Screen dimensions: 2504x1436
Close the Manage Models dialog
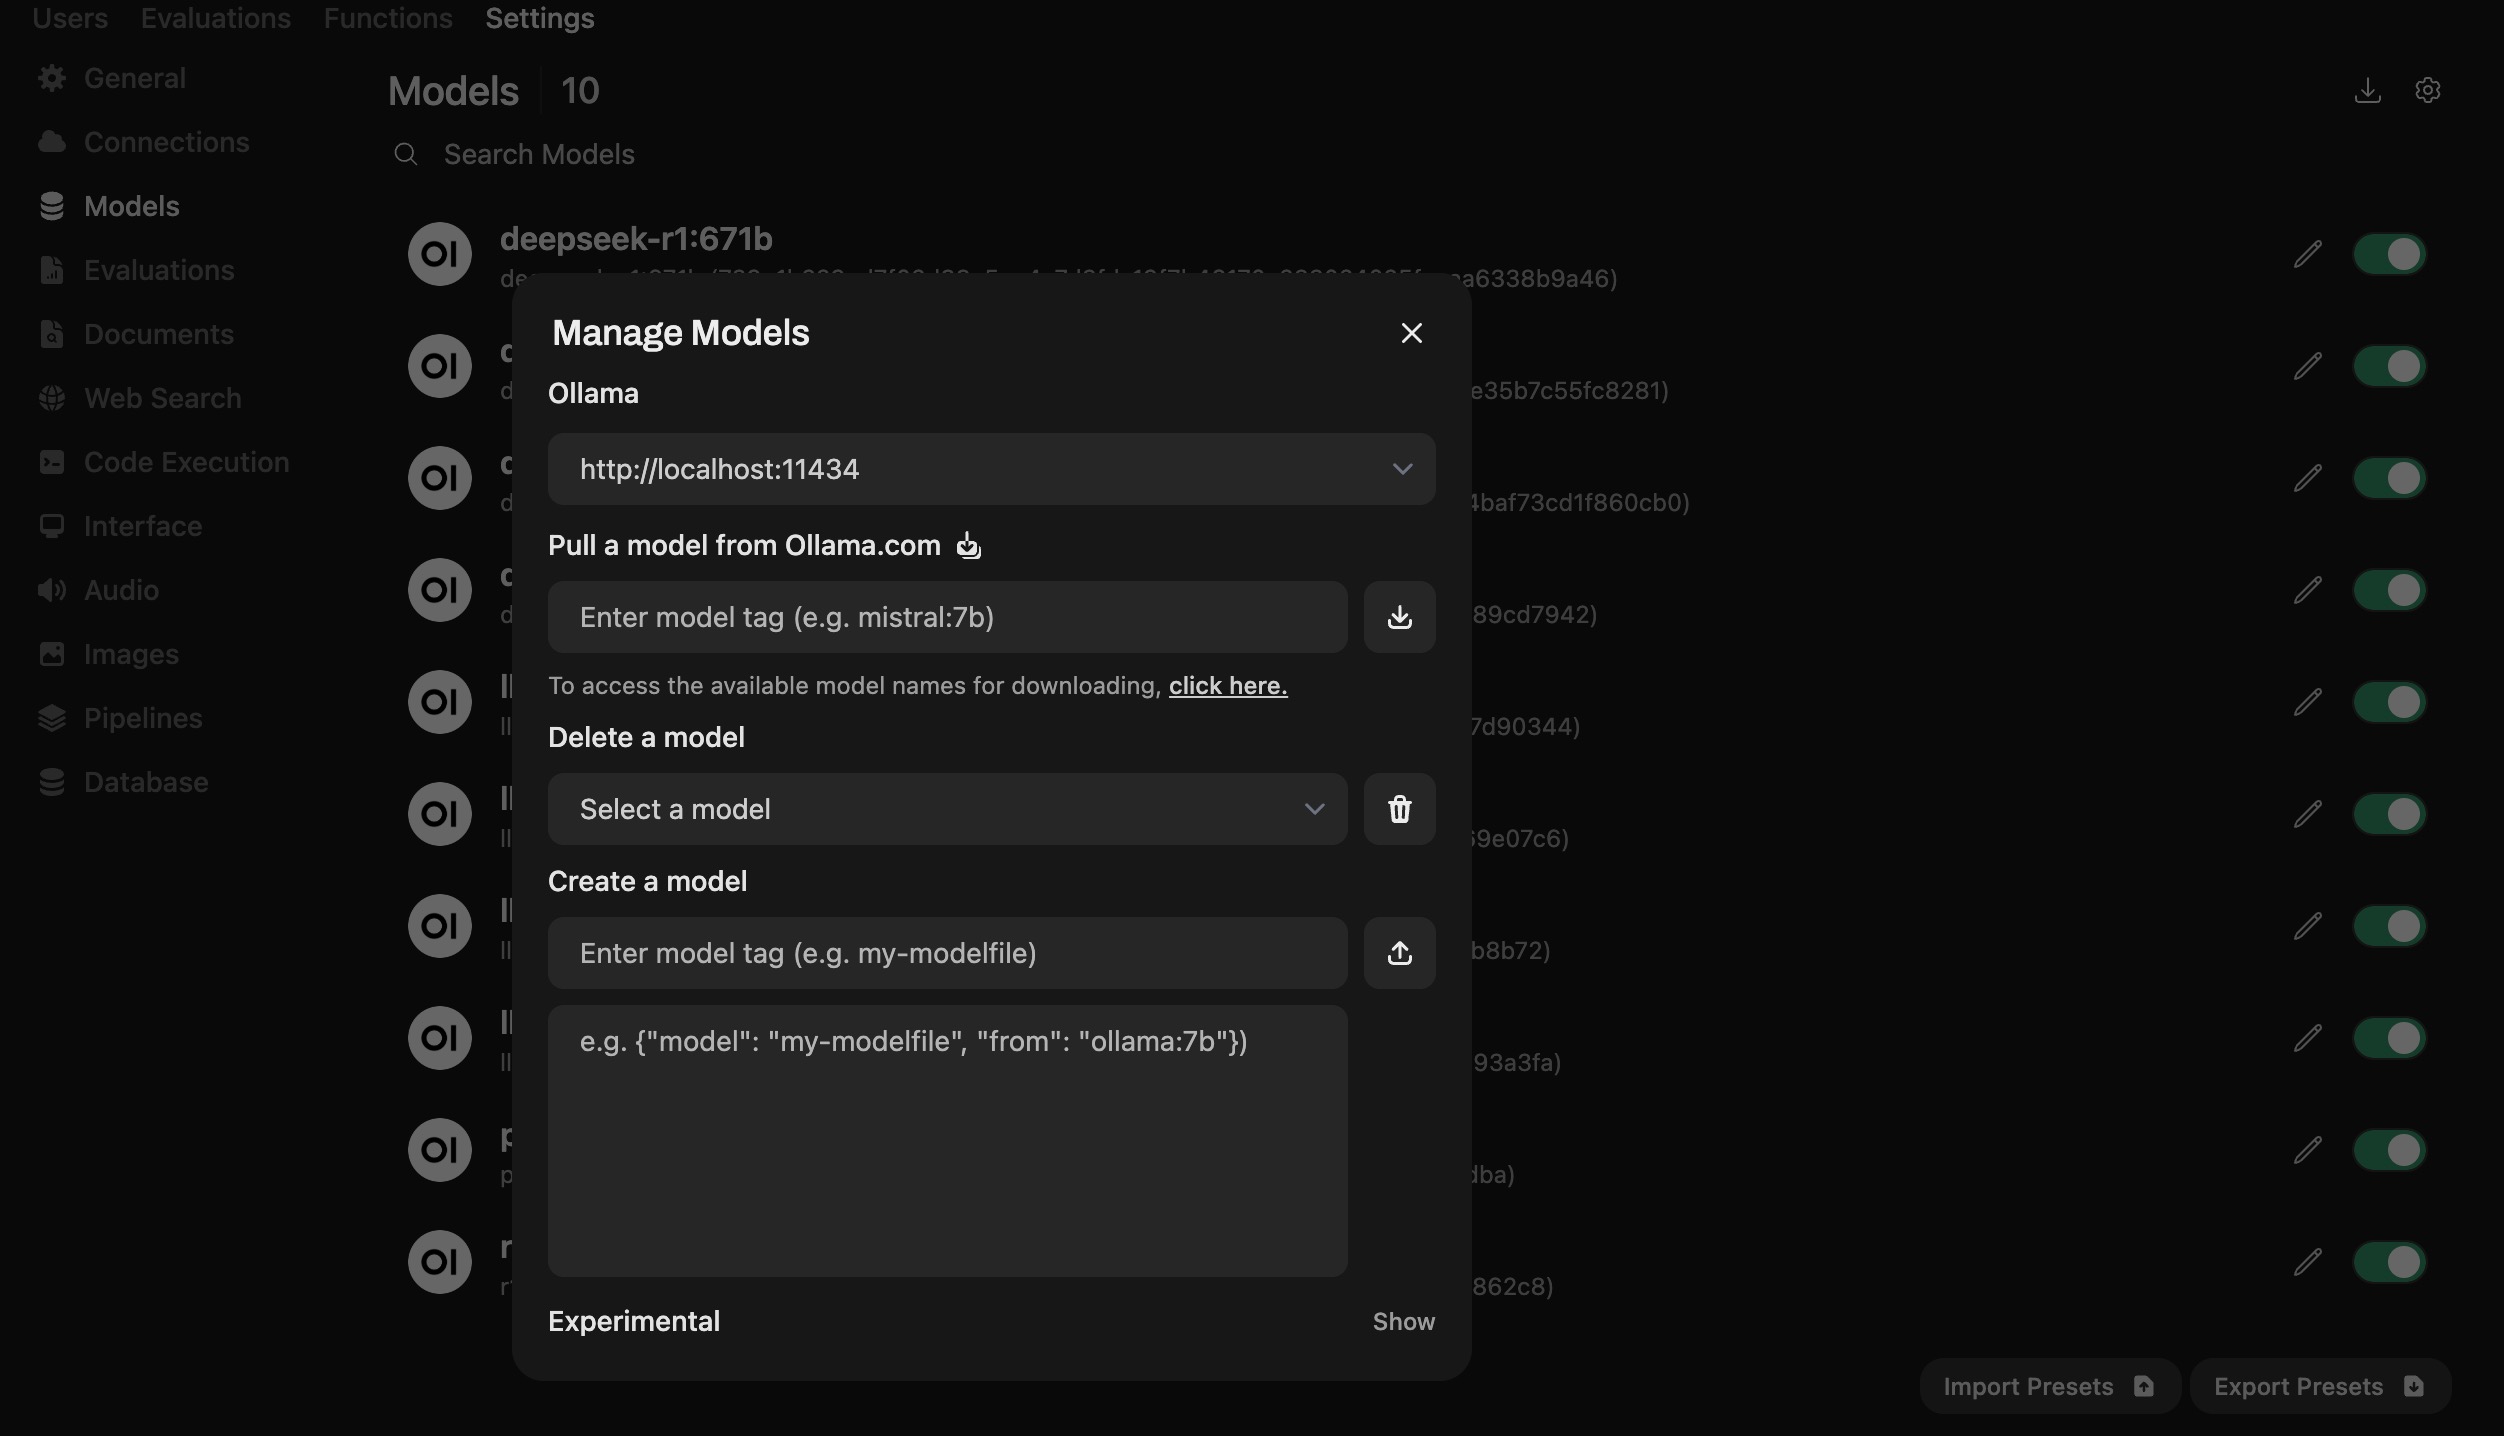[x=1411, y=333]
